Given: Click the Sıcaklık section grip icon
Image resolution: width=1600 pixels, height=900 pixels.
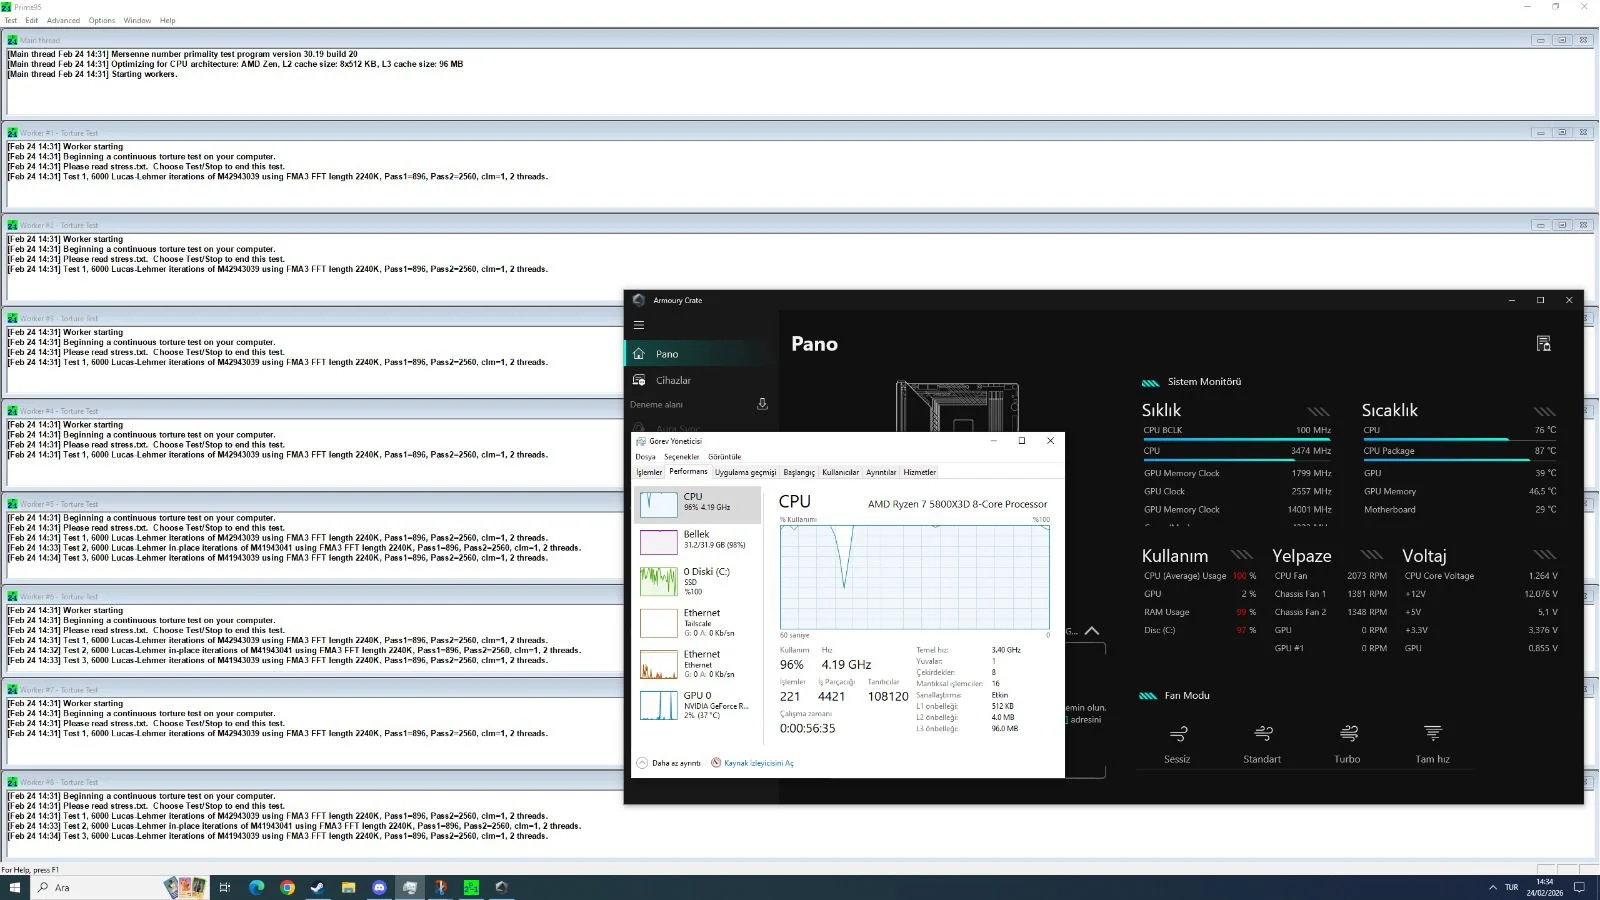Looking at the screenshot, I should 1545,411.
